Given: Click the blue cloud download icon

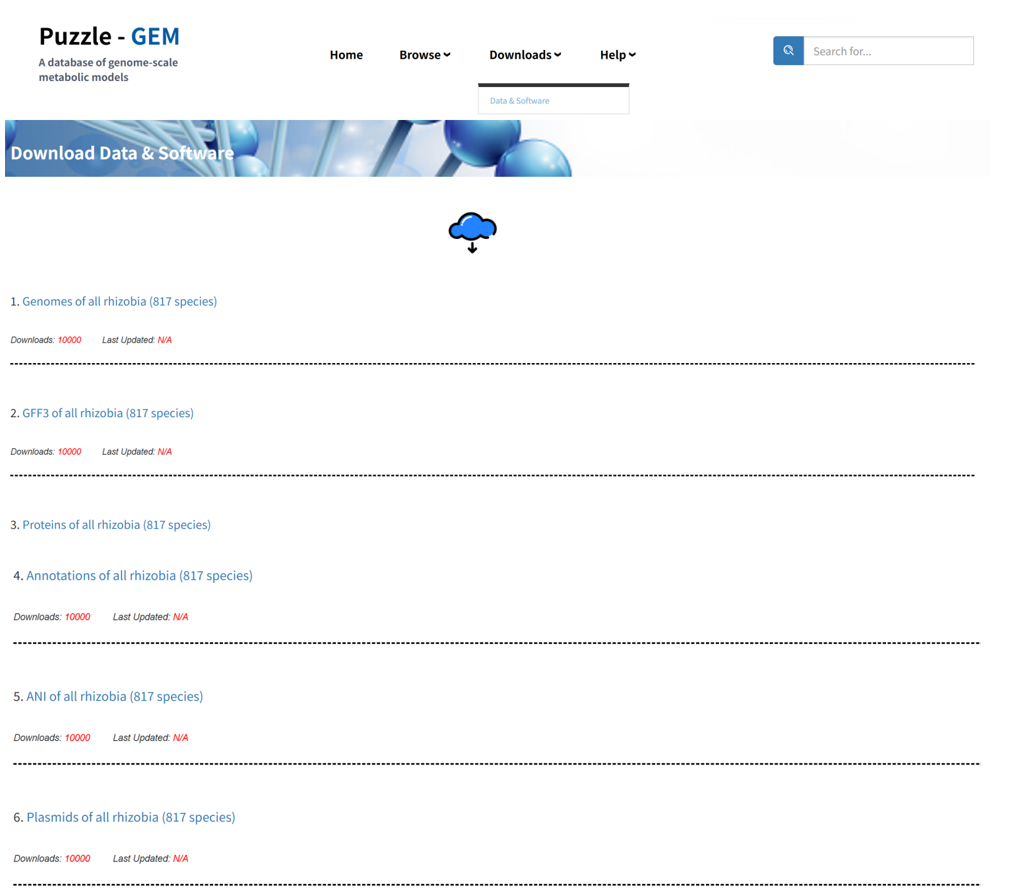Looking at the screenshot, I should (x=472, y=231).
